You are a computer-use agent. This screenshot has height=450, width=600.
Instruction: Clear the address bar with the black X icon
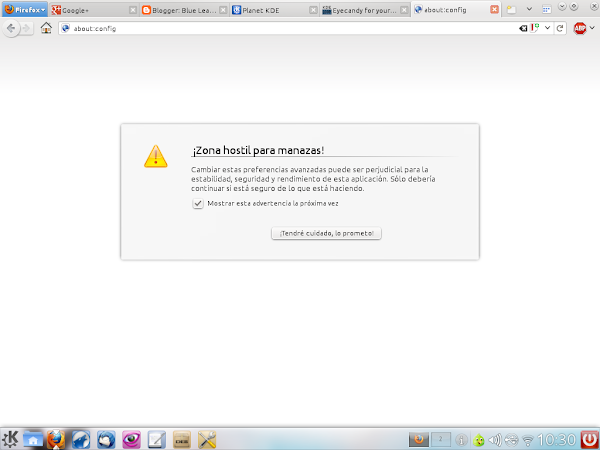point(523,28)
